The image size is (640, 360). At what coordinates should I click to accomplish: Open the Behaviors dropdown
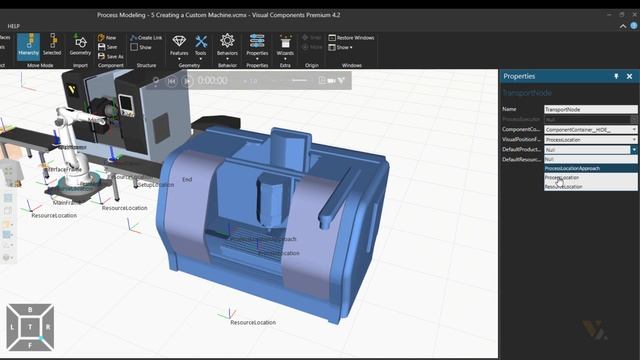[227, 47]
